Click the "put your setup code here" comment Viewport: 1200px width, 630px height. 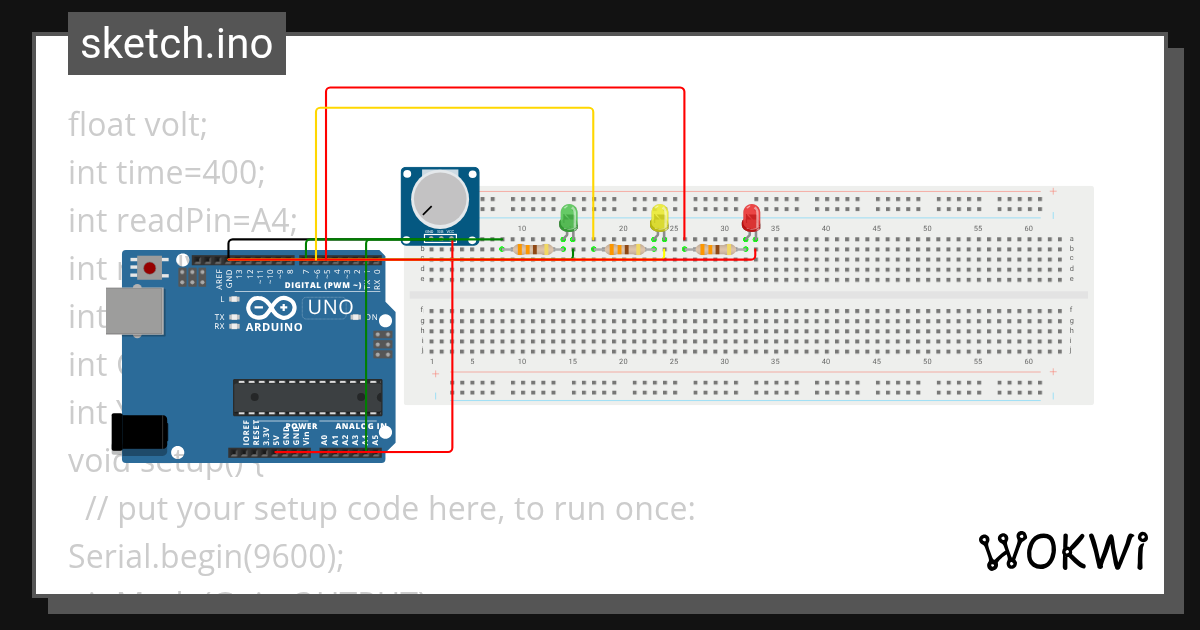tap(390, 509)
